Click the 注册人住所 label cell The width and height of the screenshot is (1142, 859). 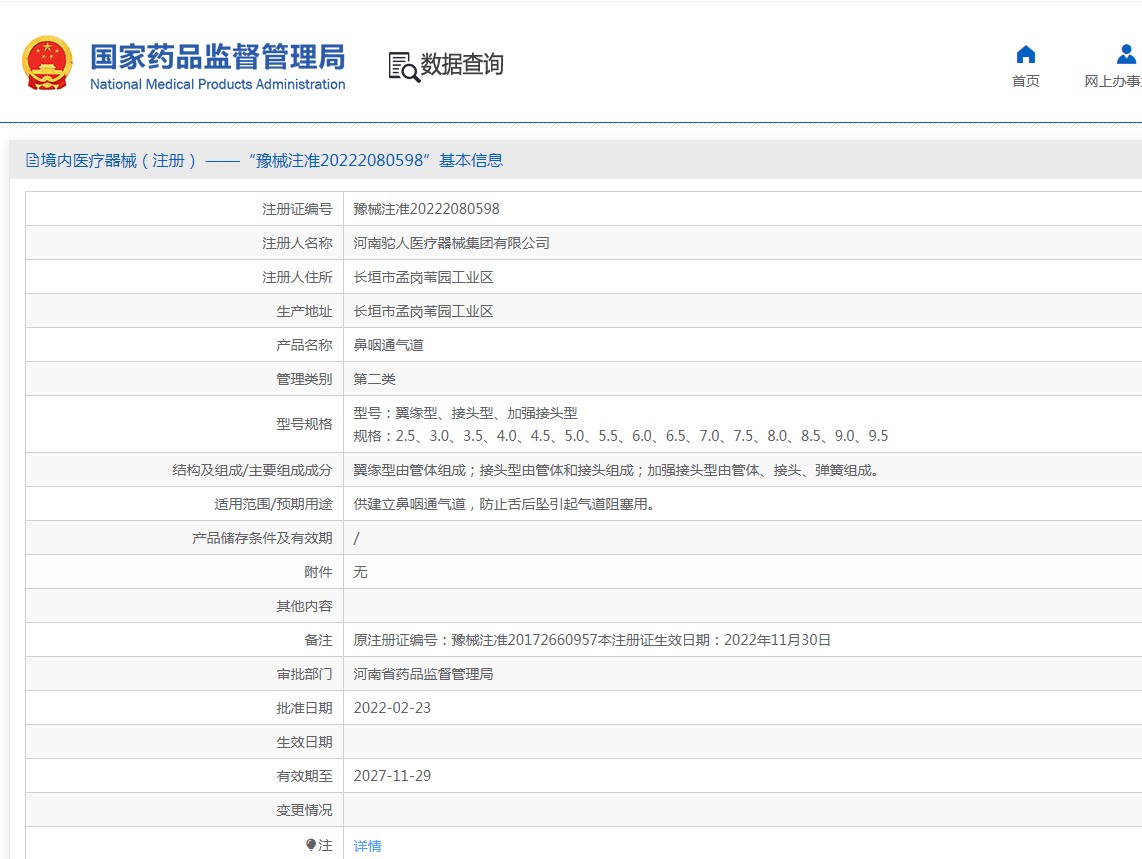(x=184, y=278)
